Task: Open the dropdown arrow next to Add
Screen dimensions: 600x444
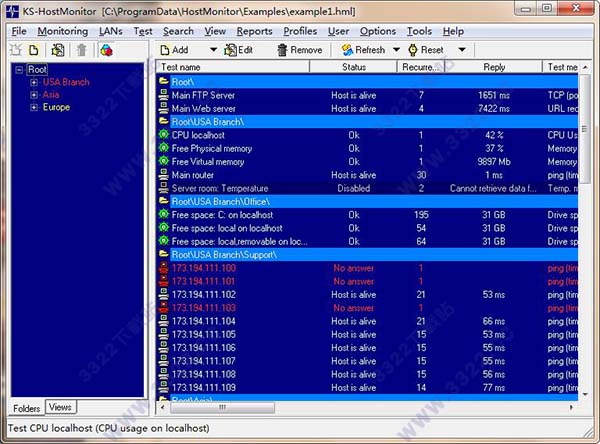Action: tap(214, 50)
